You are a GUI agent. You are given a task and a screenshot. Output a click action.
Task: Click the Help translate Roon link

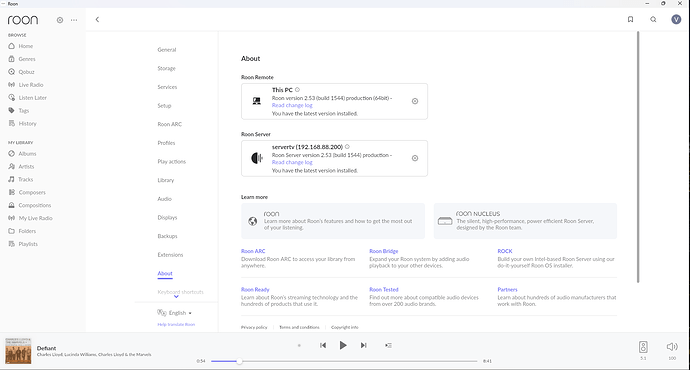(176, 325)
